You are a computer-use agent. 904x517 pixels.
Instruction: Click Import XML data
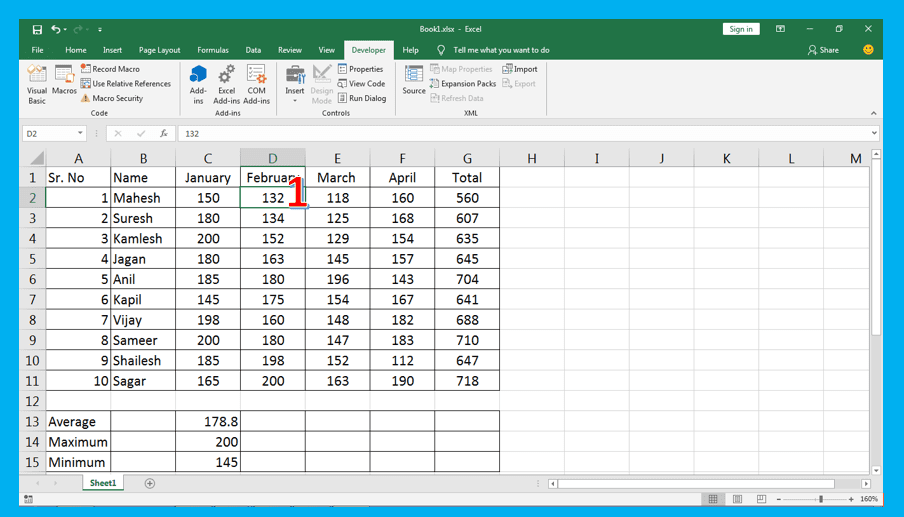[520, 69]
